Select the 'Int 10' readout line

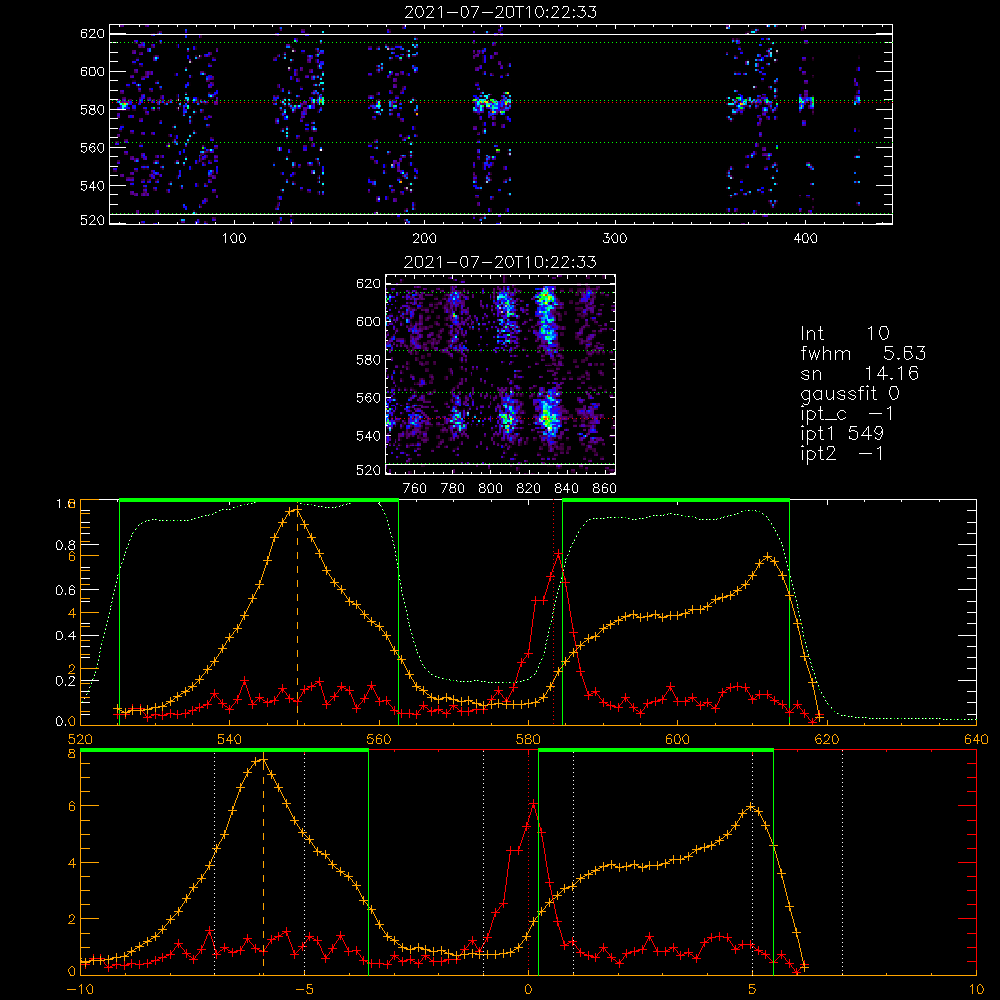845,333
